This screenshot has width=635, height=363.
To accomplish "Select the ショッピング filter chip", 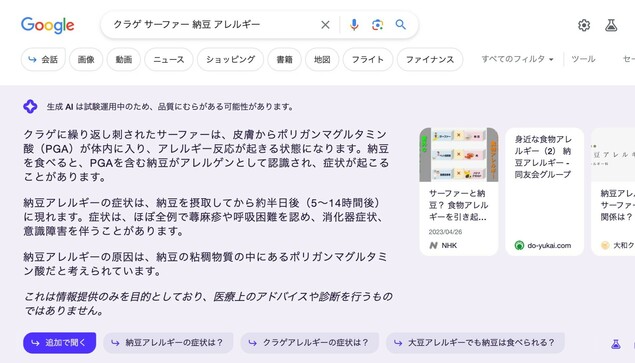I will tap(230, 60).
